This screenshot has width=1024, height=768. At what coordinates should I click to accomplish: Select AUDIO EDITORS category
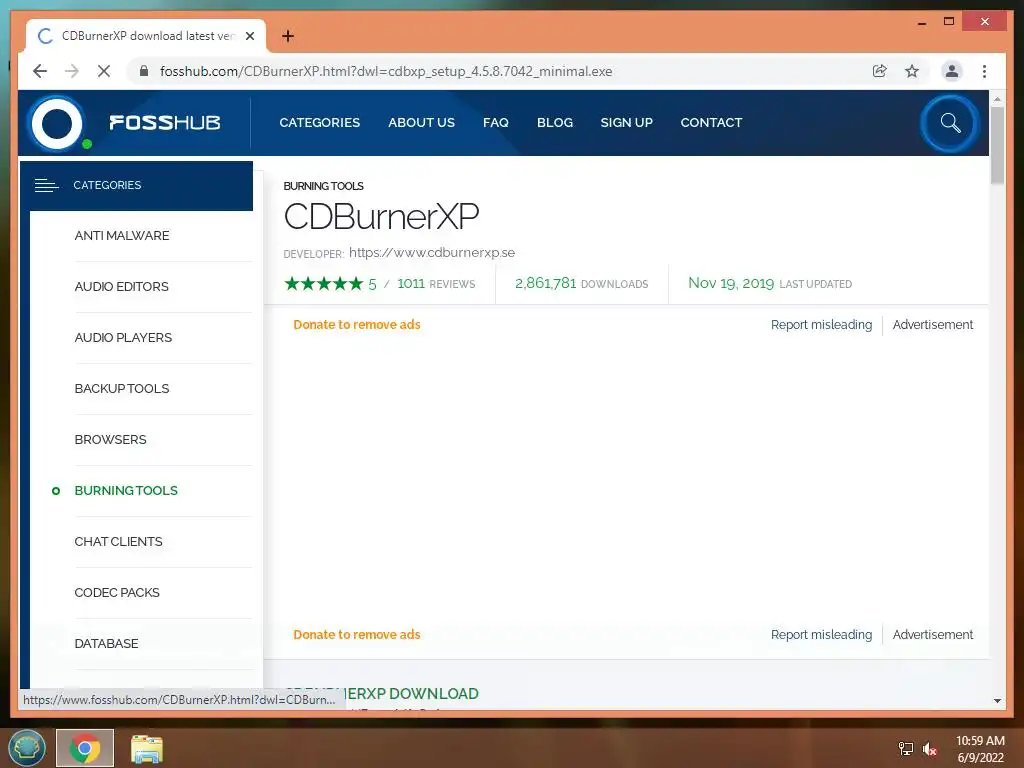coord(121,287)
